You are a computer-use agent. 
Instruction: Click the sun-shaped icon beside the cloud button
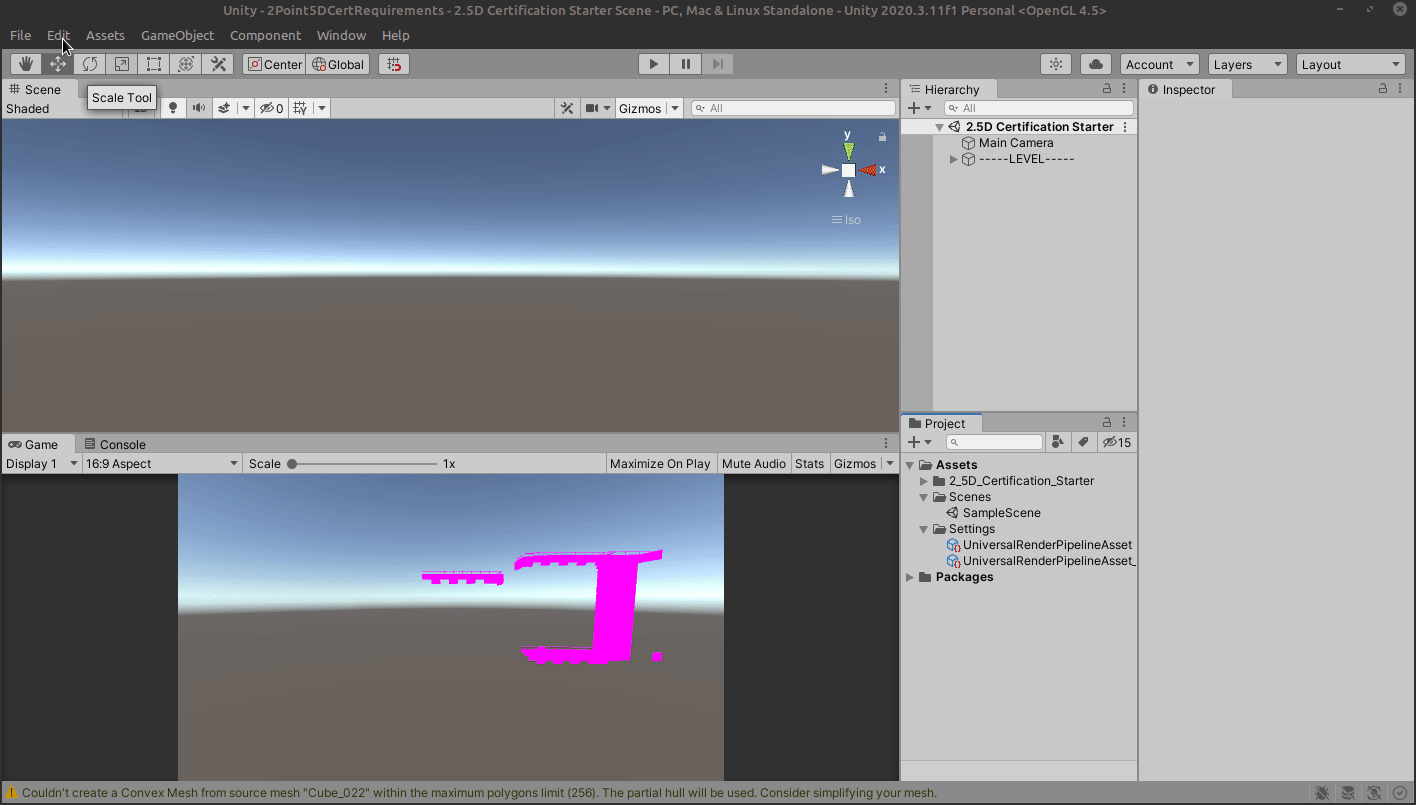tap(1056, 64)
